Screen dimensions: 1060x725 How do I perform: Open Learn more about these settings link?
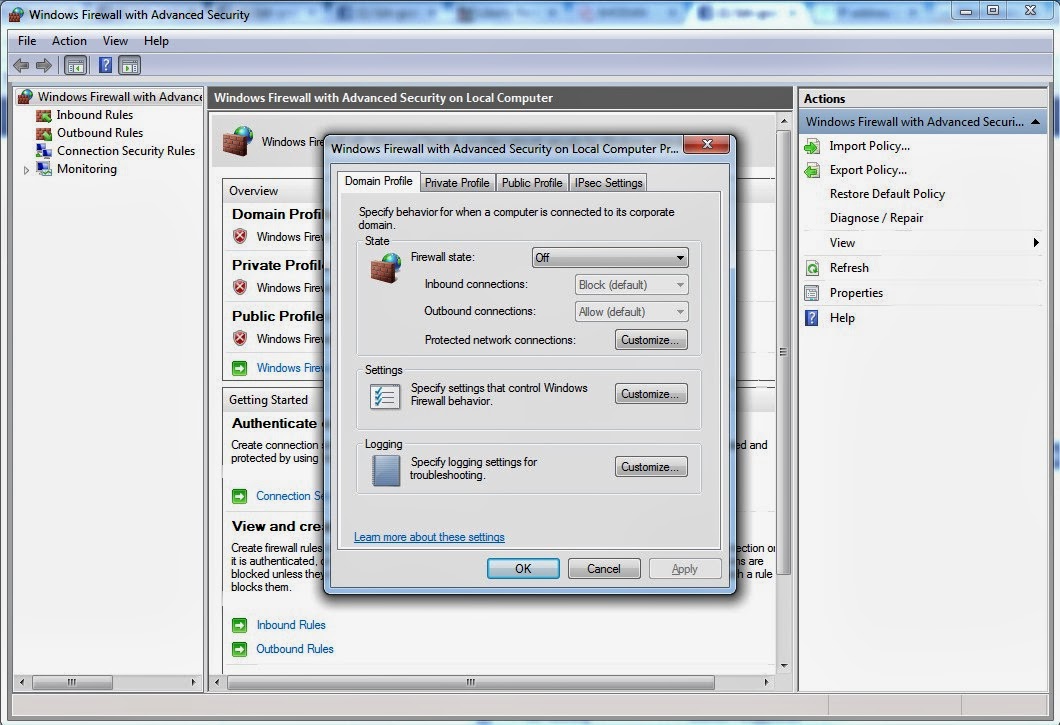point(429,537)
